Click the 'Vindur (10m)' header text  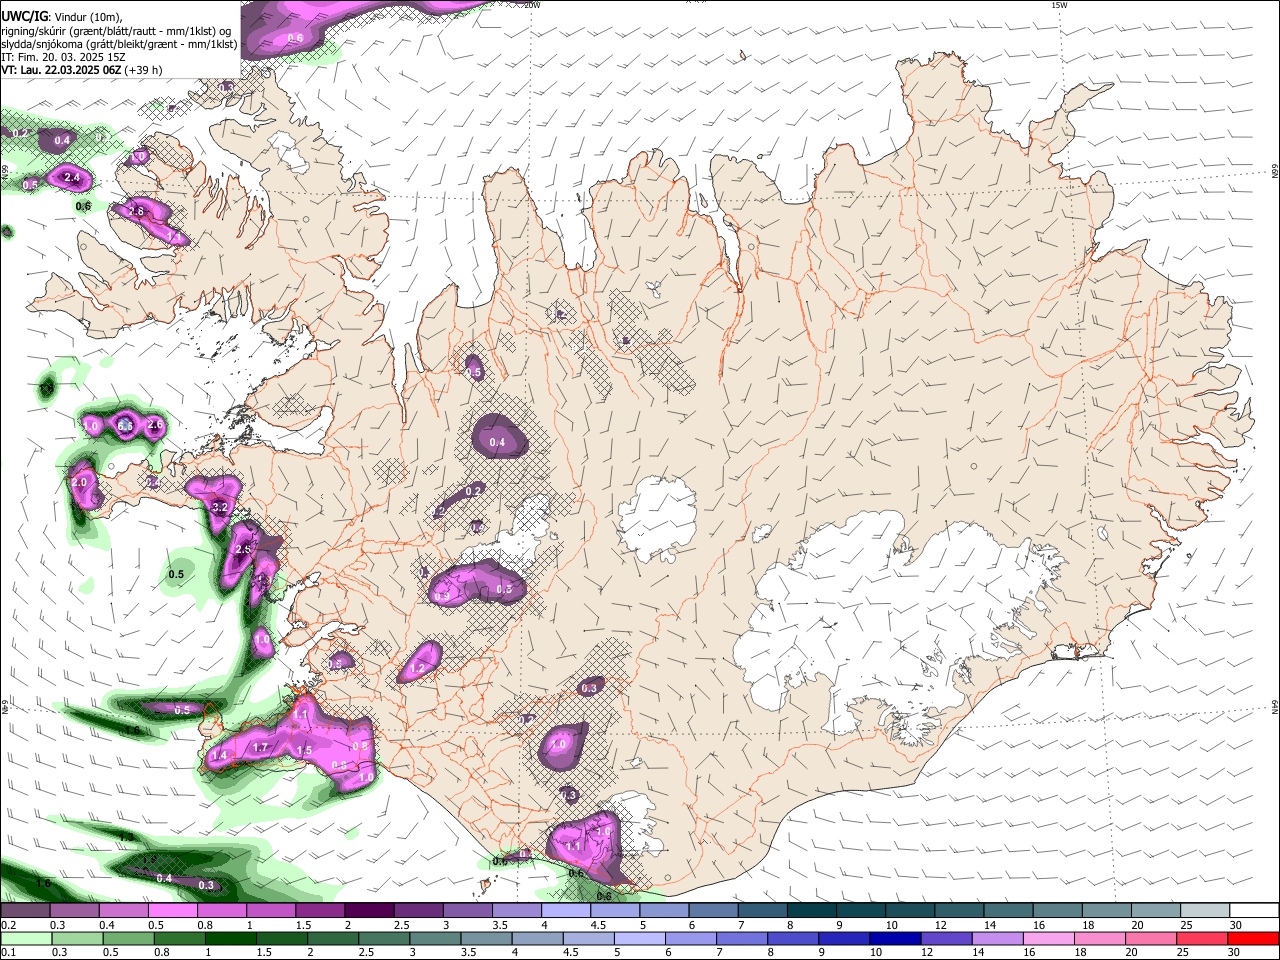coord(85,17)
